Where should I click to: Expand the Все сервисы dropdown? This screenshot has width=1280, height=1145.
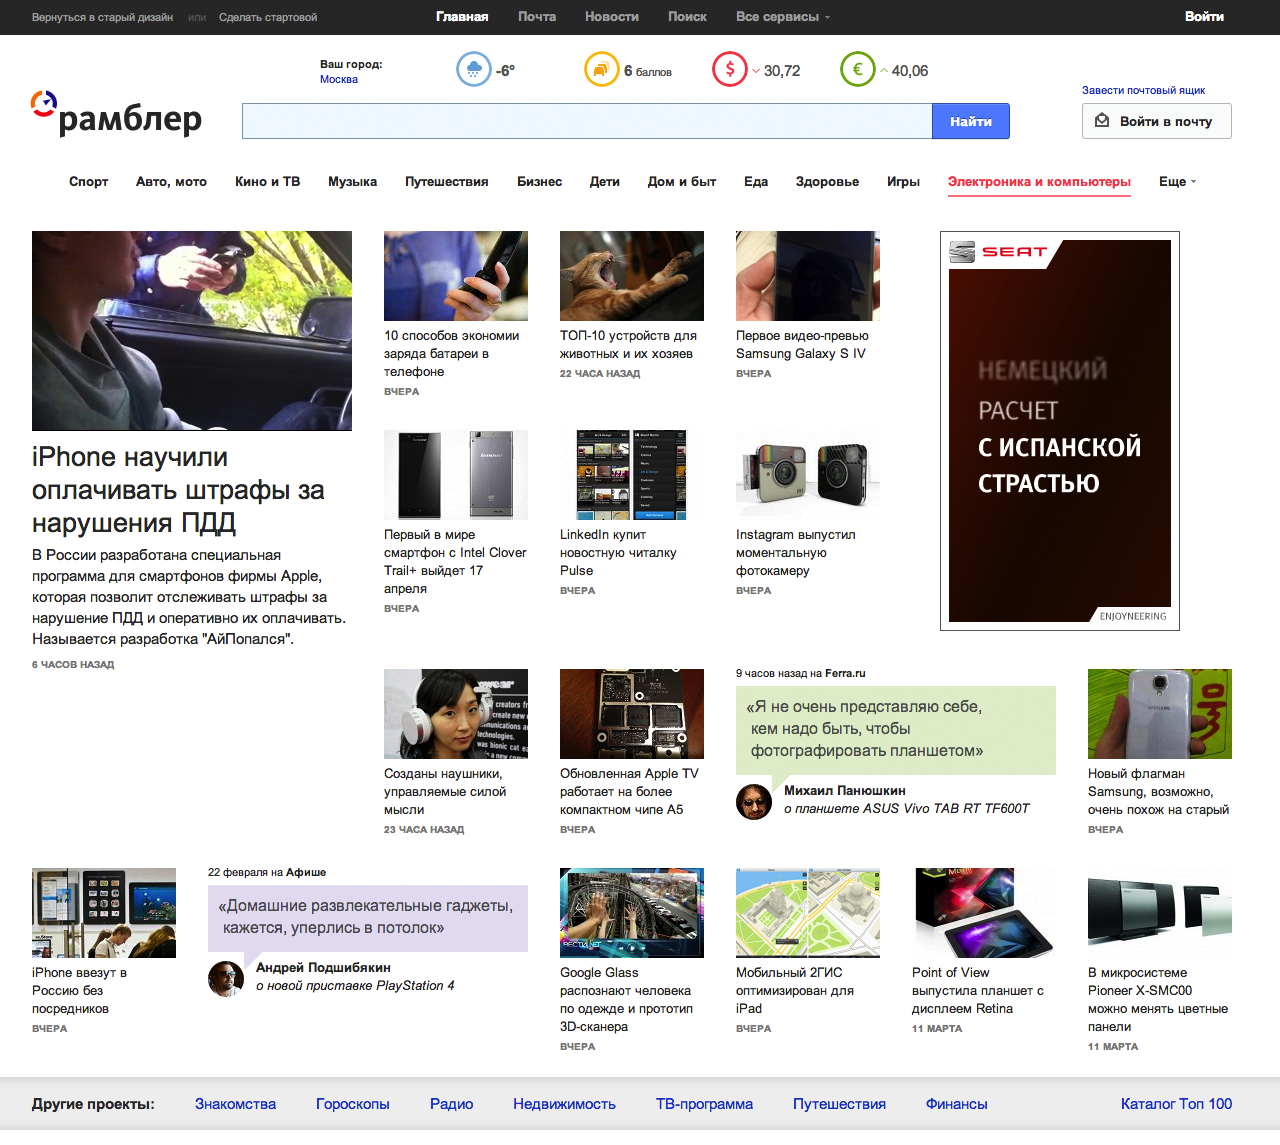click(782, 17)
